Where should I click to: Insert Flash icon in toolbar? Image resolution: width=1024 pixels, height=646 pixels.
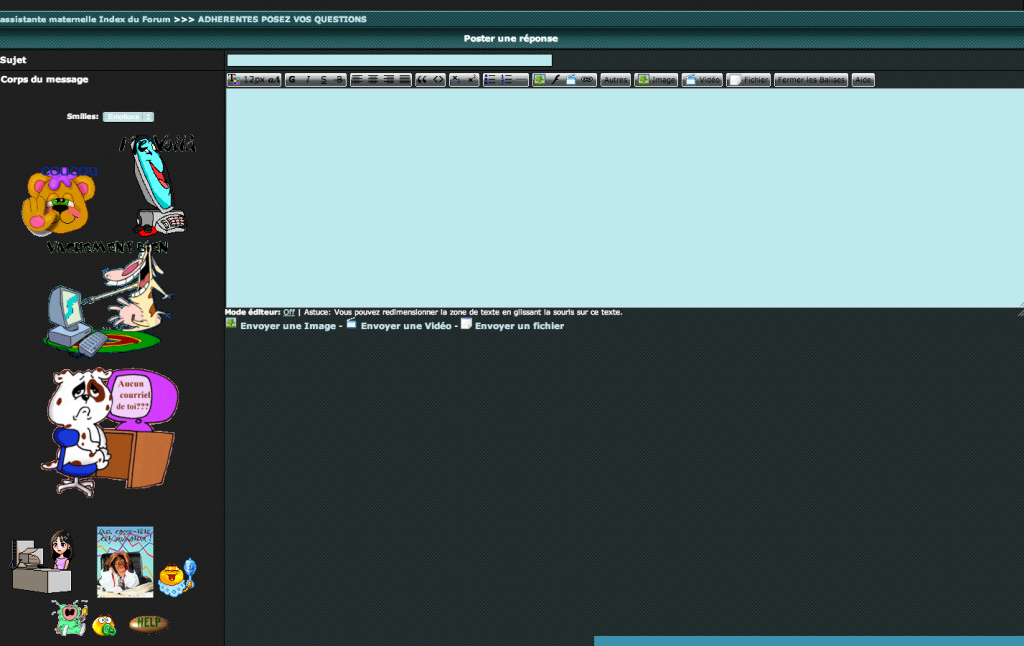tap(556, 80)
